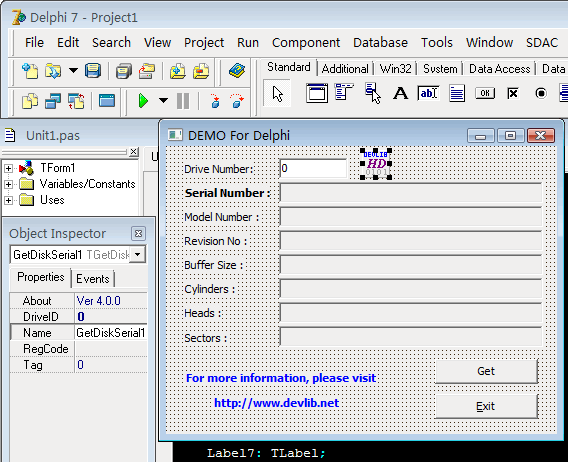Open the Help contents book icon

(237, 71)
